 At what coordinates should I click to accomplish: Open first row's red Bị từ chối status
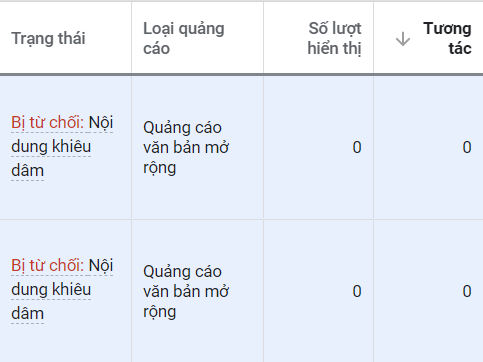point(47,122)
